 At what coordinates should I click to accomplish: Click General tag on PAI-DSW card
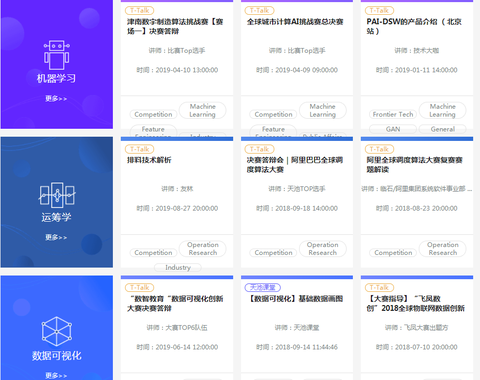(x=443, y=129)
